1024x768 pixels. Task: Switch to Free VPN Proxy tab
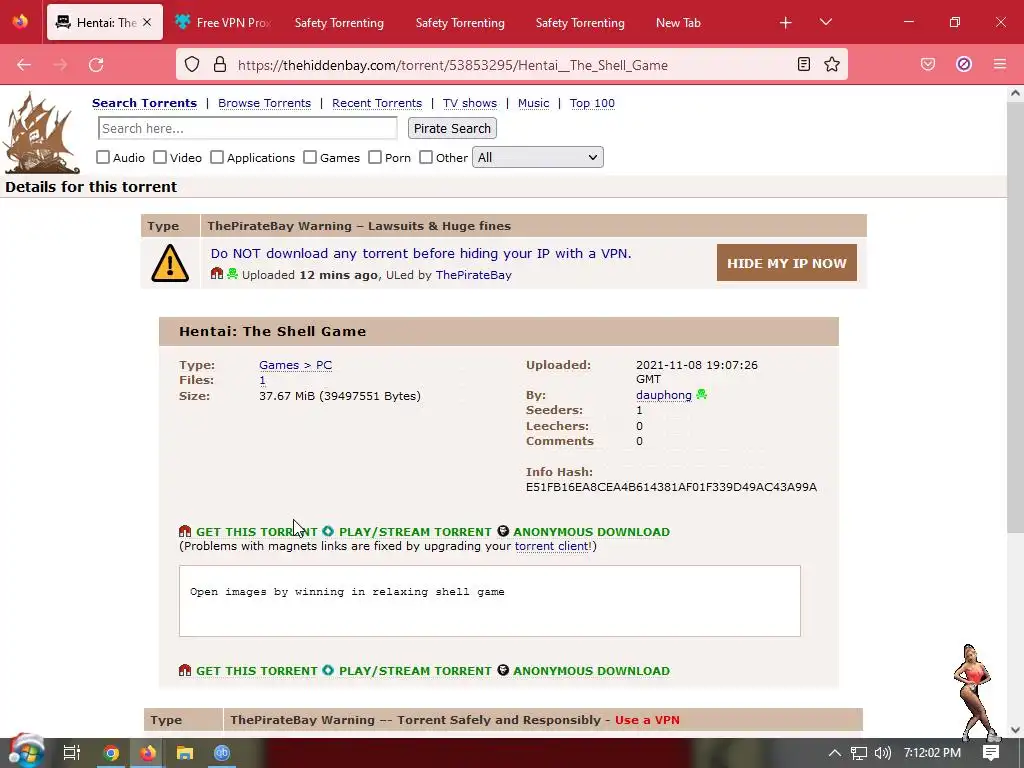pyautogui.click(x=223, y=23)
